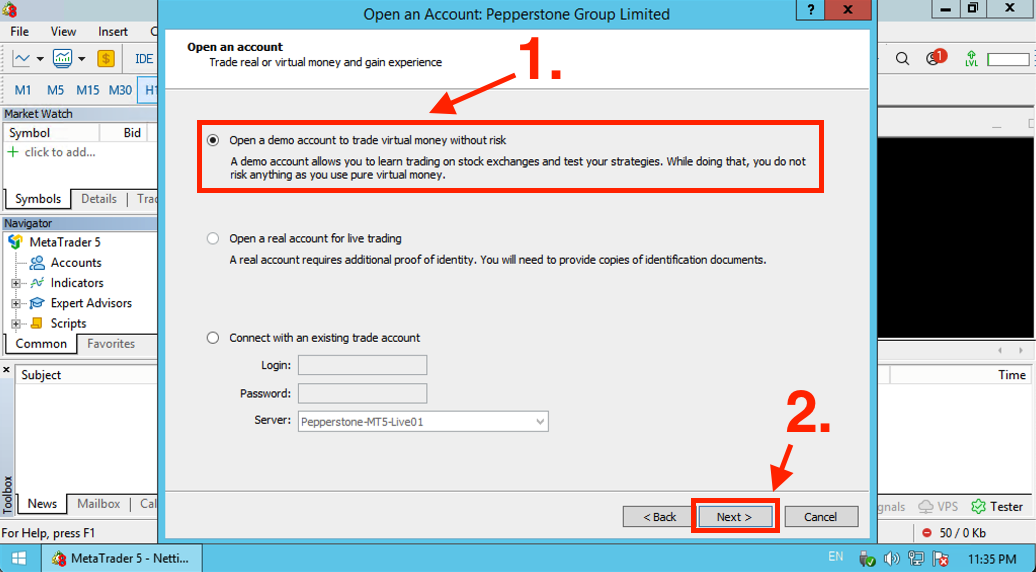Viewport: 1036px width, 572px height.
Task: Switch to the News tab in Toolbox
Action: [42, 503]
